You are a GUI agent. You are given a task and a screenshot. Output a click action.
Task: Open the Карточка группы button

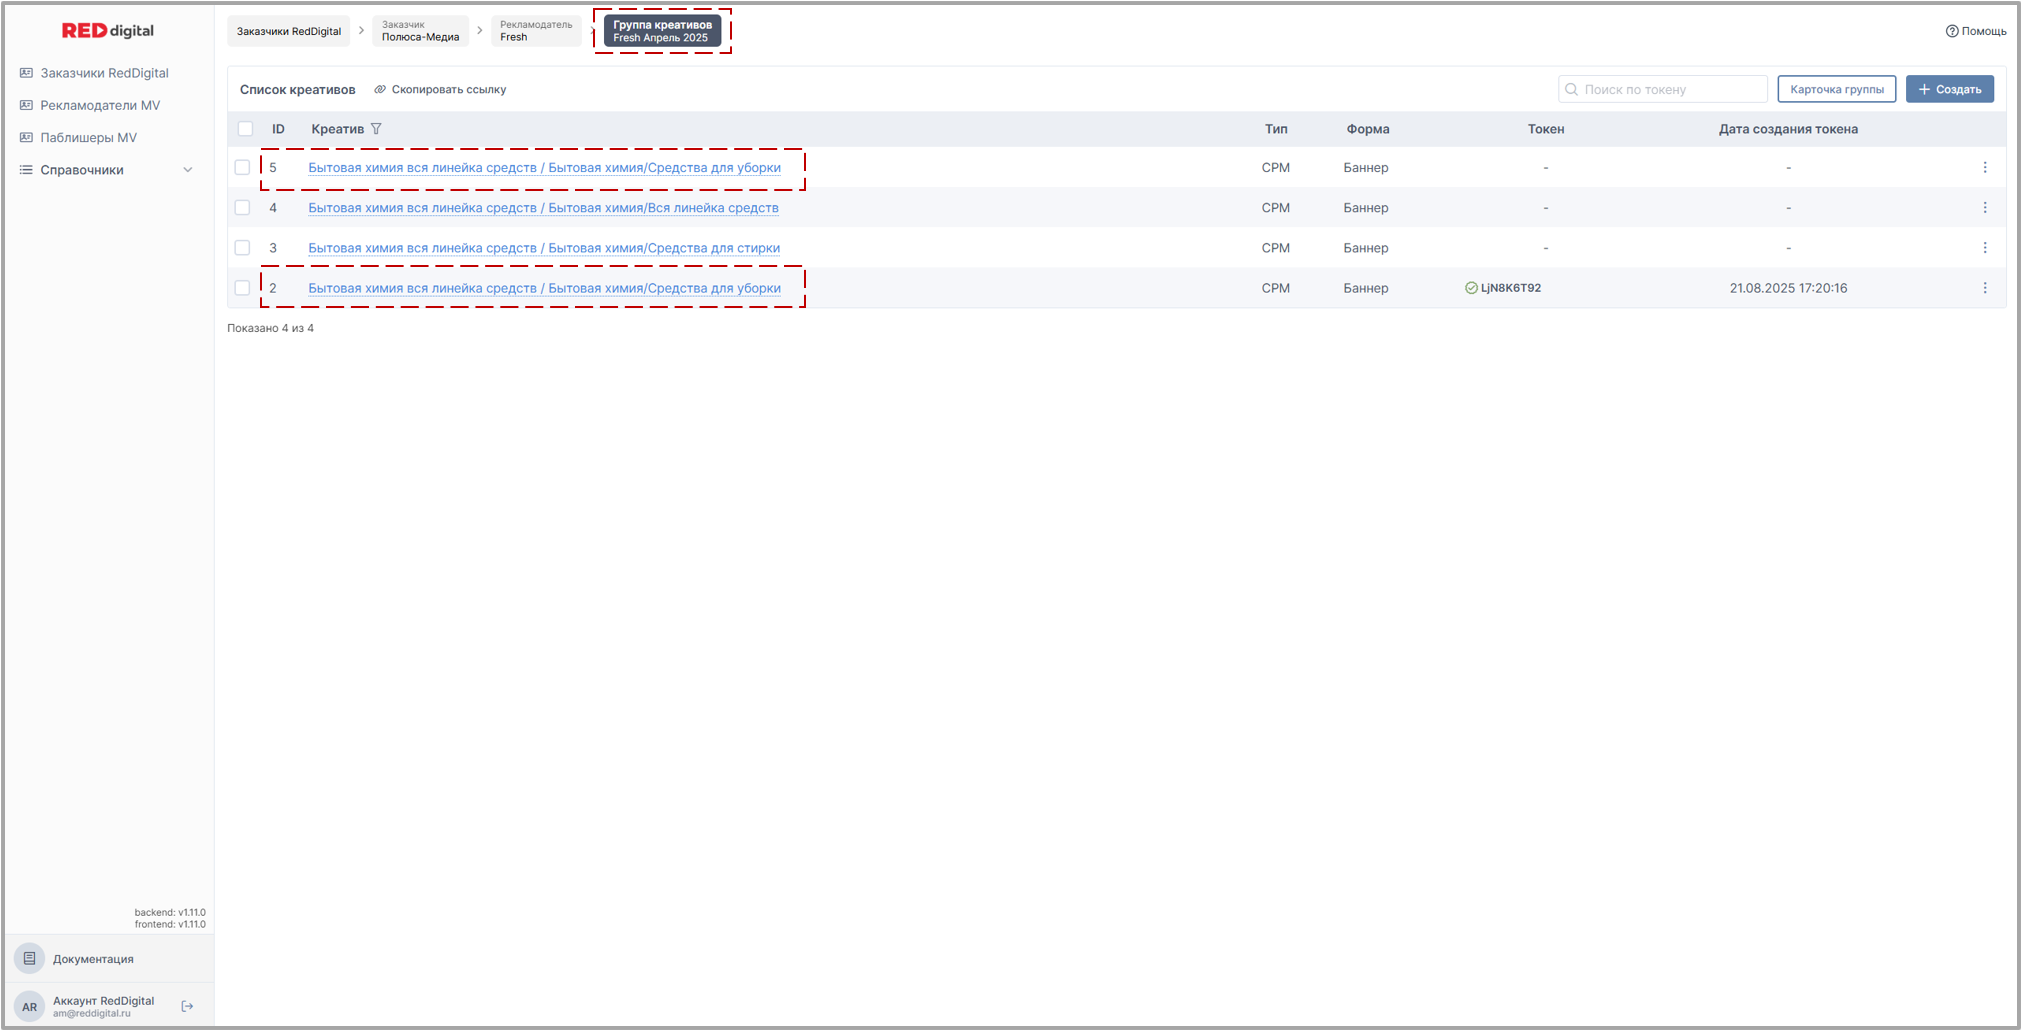click(x=1836, y=89)
